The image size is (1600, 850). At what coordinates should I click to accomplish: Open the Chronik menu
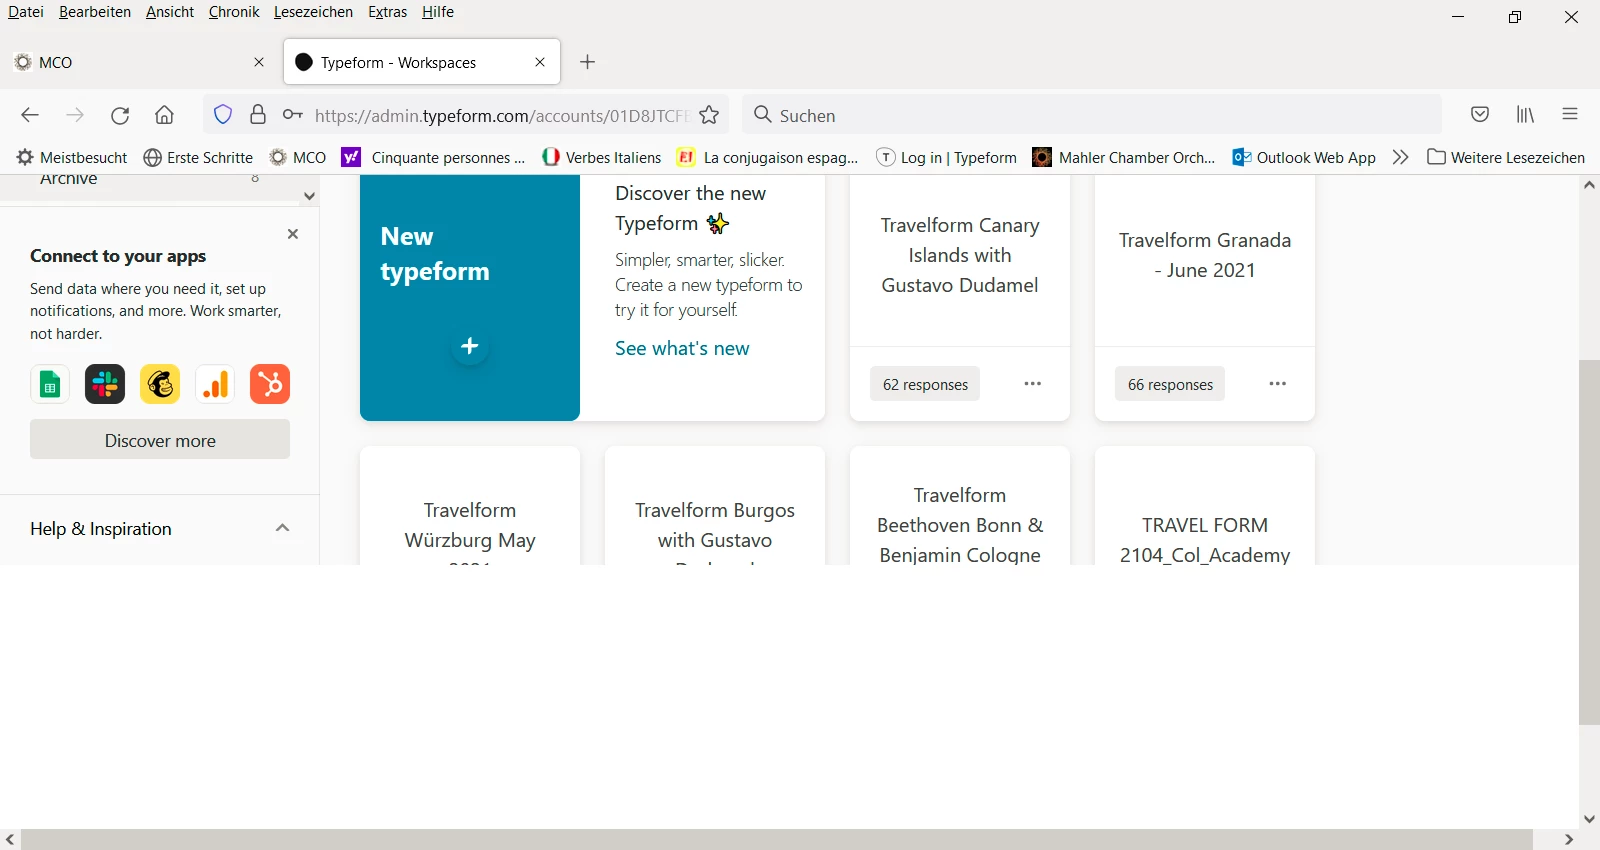[x=234, y=12]
